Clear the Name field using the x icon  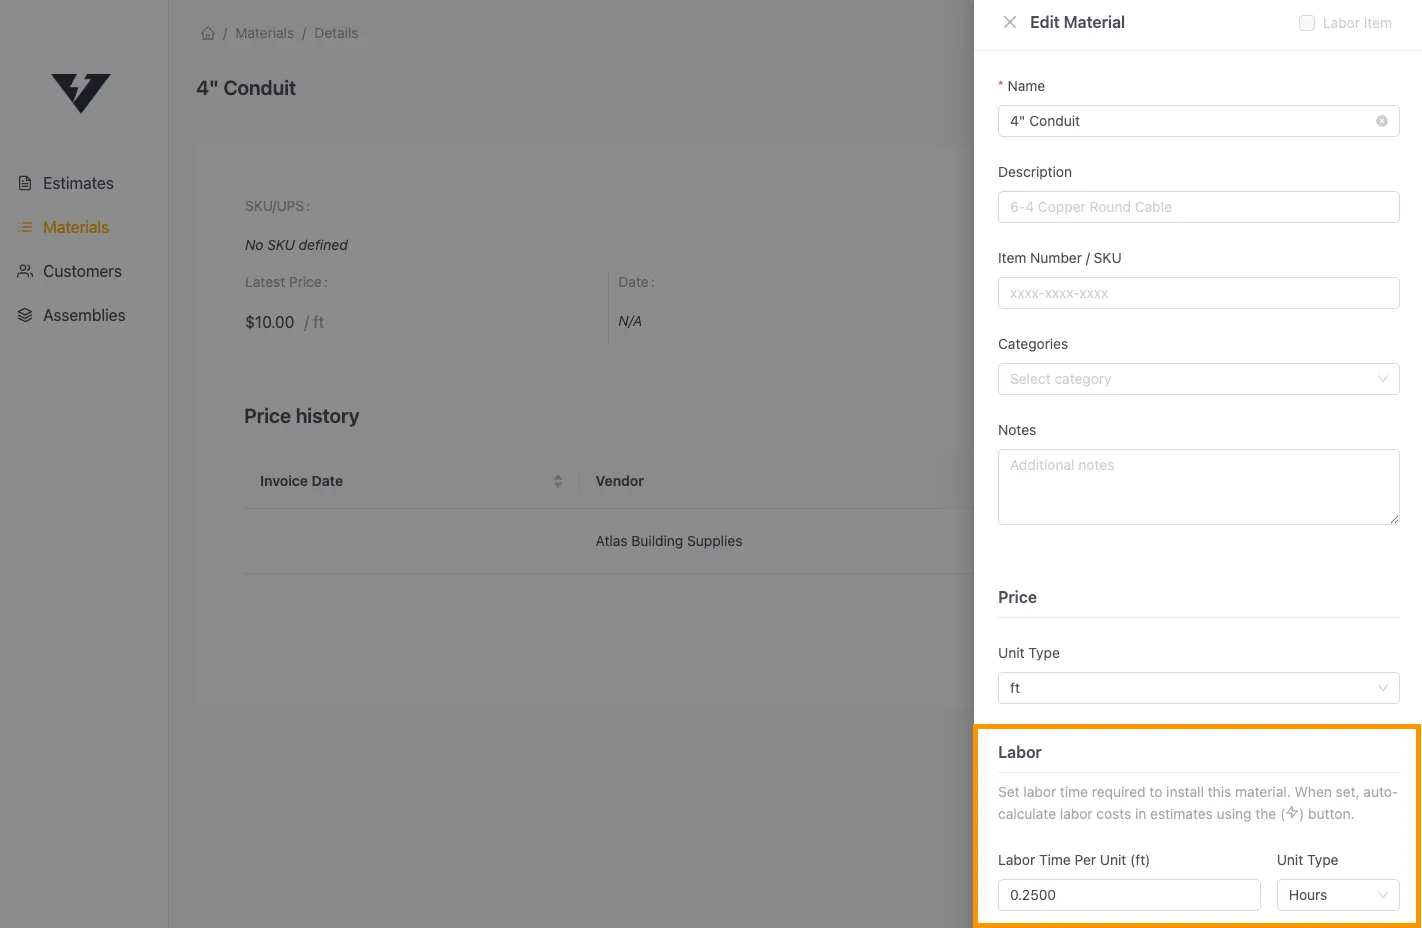click(x=1382, y=120)
